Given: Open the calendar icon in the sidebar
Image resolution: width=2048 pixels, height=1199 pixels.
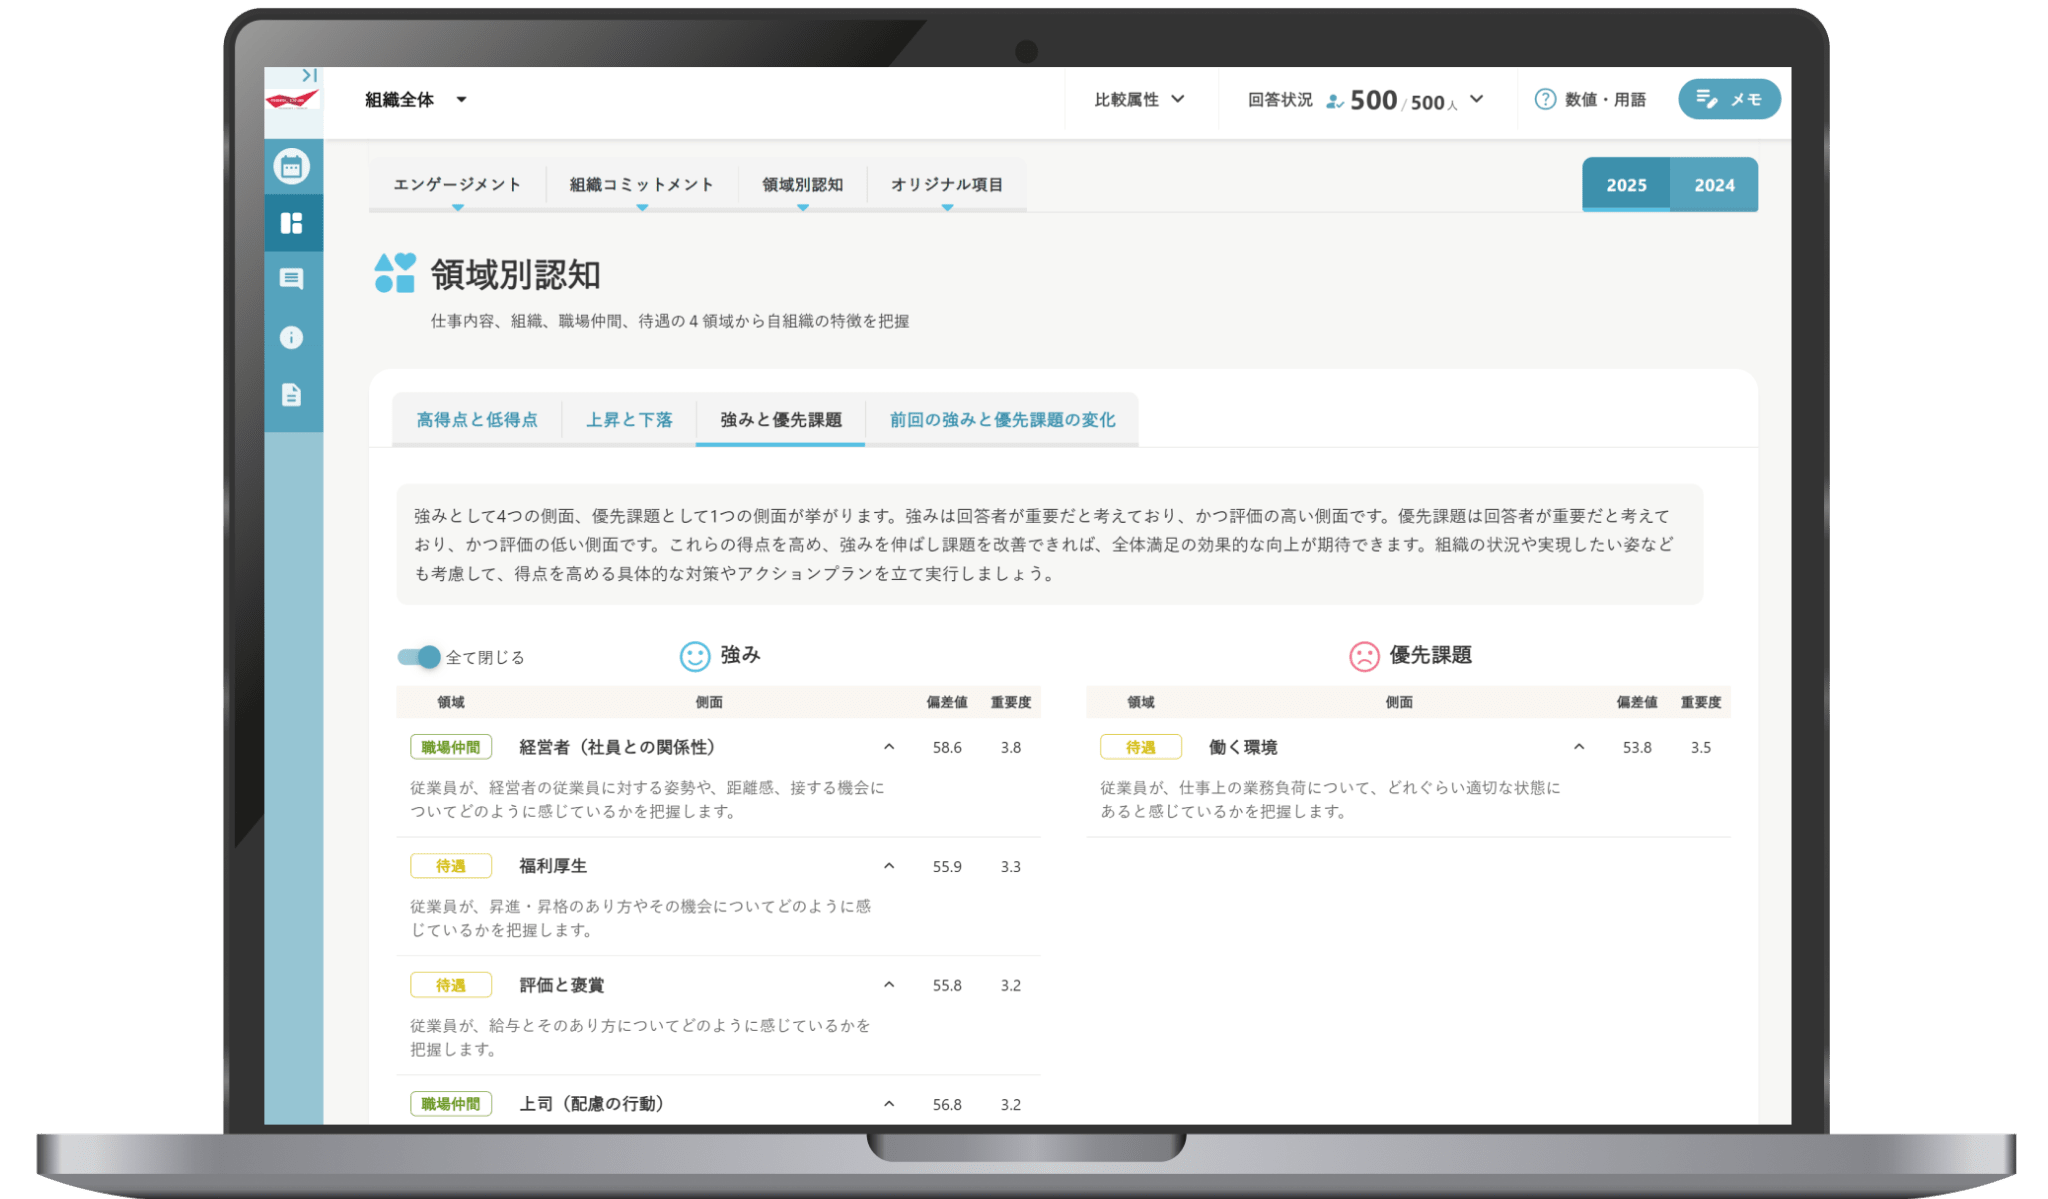Looking at the screenshot, I should [293, 168].
